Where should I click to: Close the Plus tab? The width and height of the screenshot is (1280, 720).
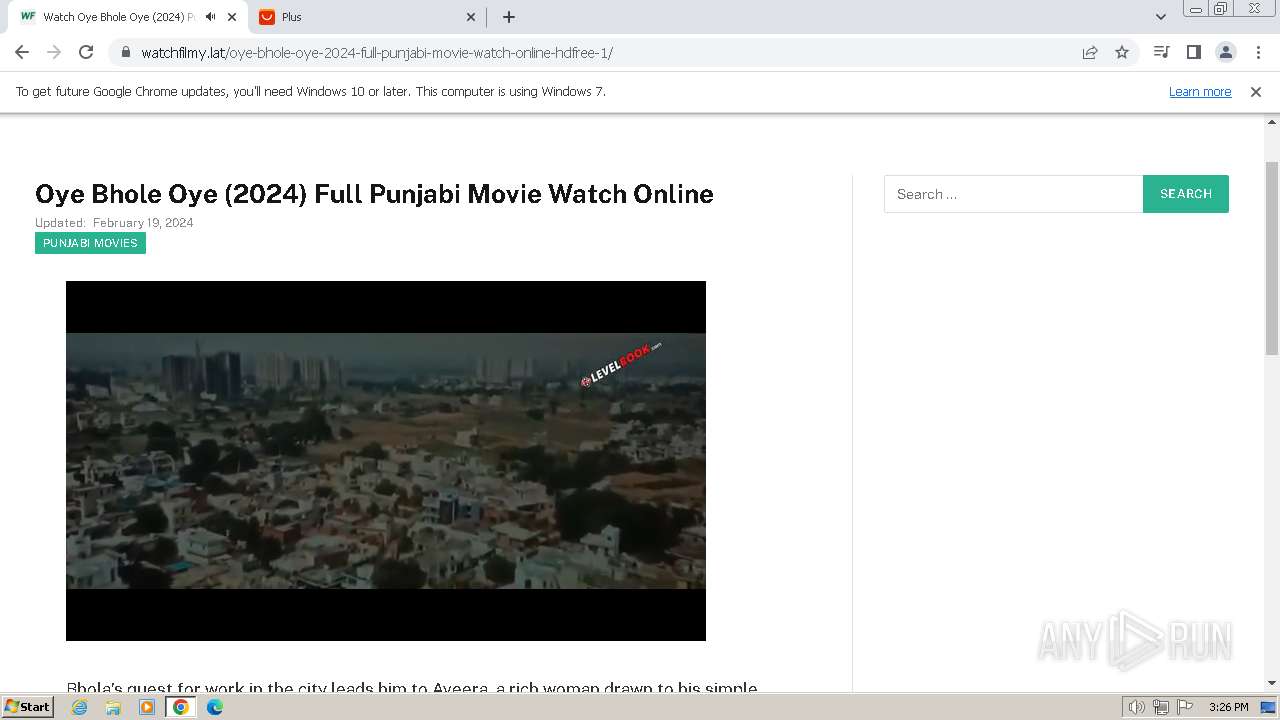(x=472, y=17)
